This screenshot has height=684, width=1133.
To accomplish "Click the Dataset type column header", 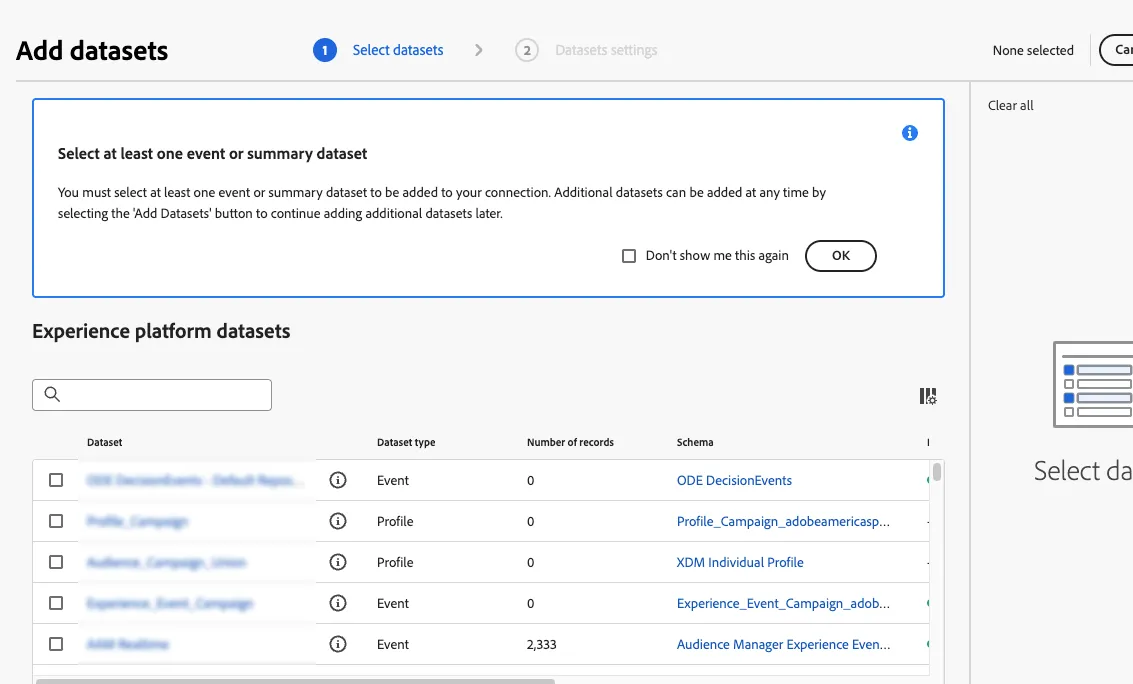I will [406, 442].
